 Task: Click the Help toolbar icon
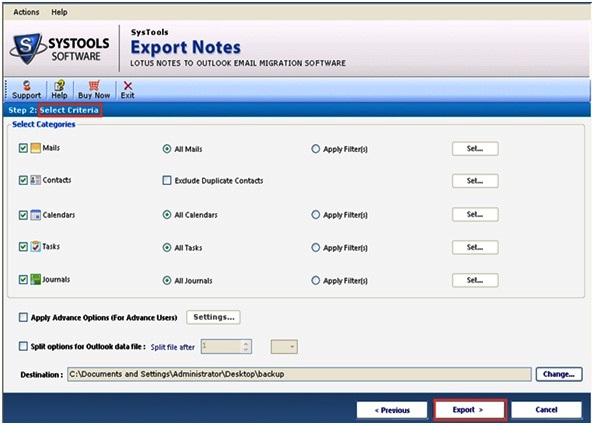pos(59,86)
